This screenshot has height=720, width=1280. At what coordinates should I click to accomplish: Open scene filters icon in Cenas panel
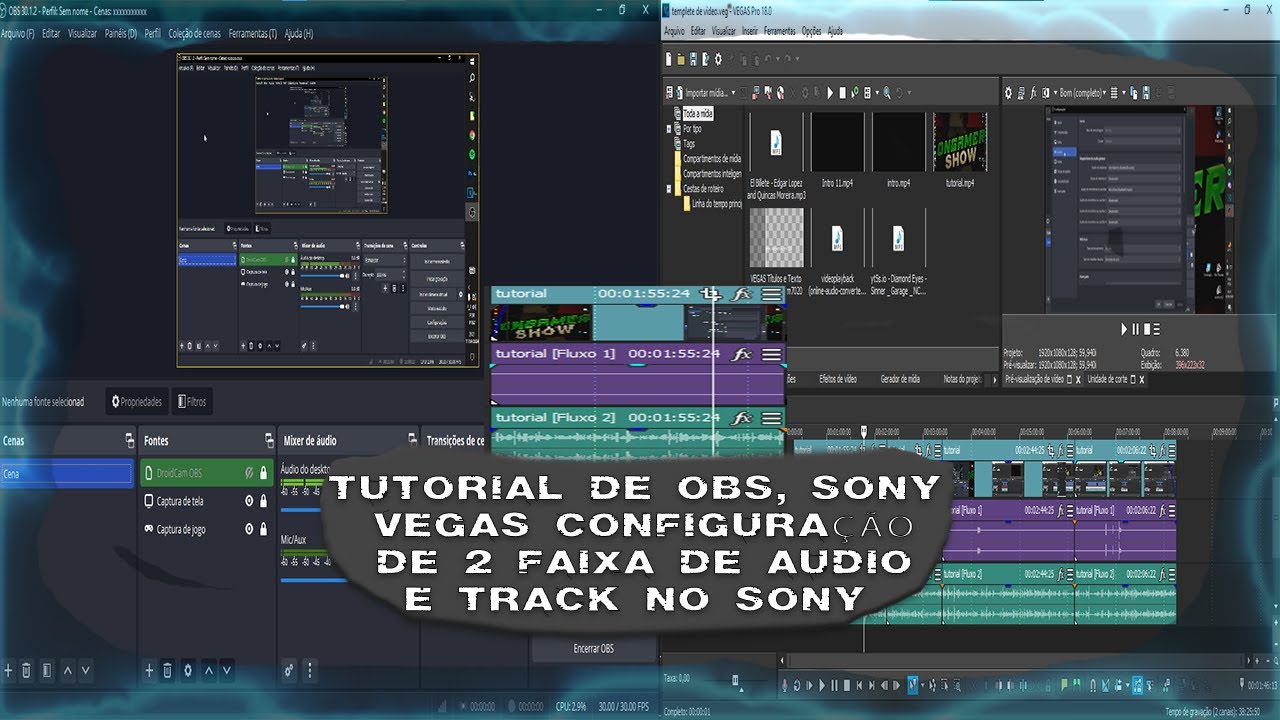tap(47, 671)
